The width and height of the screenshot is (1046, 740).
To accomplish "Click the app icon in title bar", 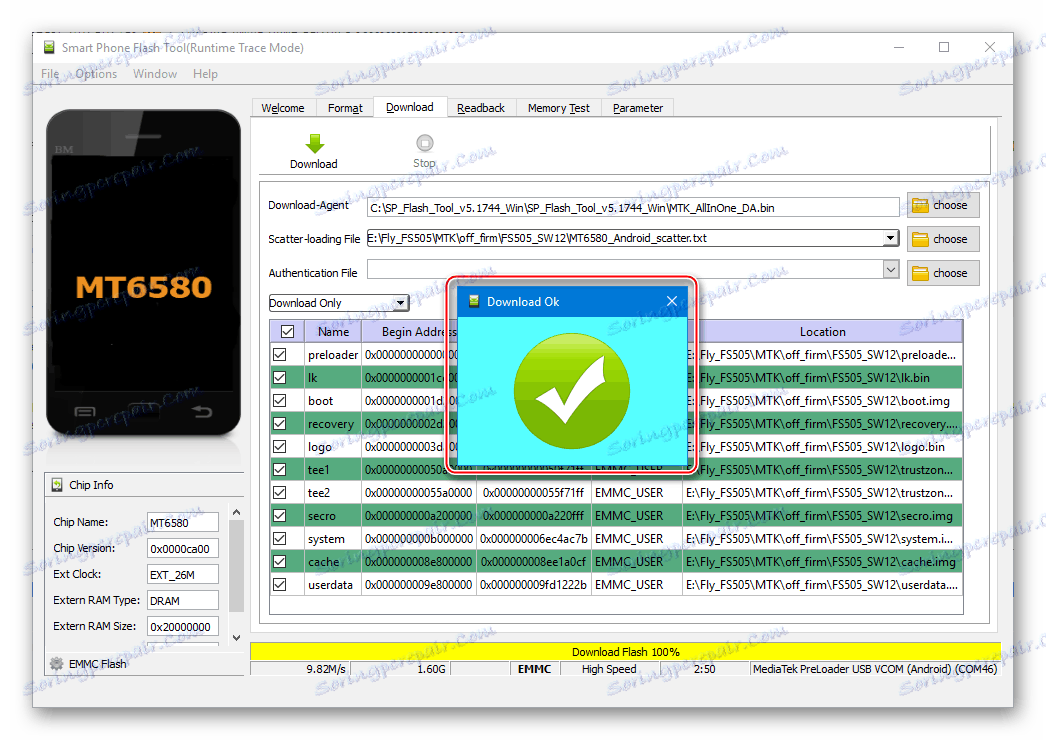I will pos(49,47).
